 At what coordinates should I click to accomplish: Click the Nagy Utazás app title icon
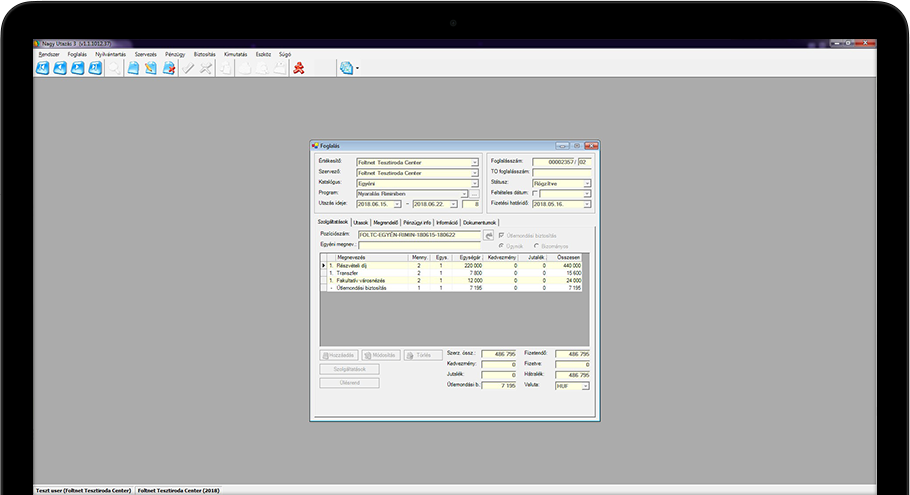click(37, 44)
